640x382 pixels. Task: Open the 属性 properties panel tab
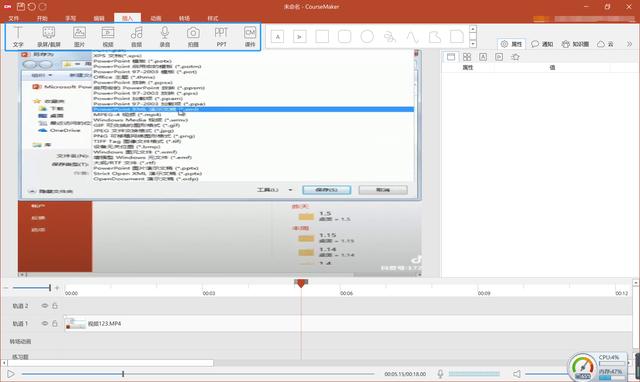pyautogui.click(x=511, y=44)
